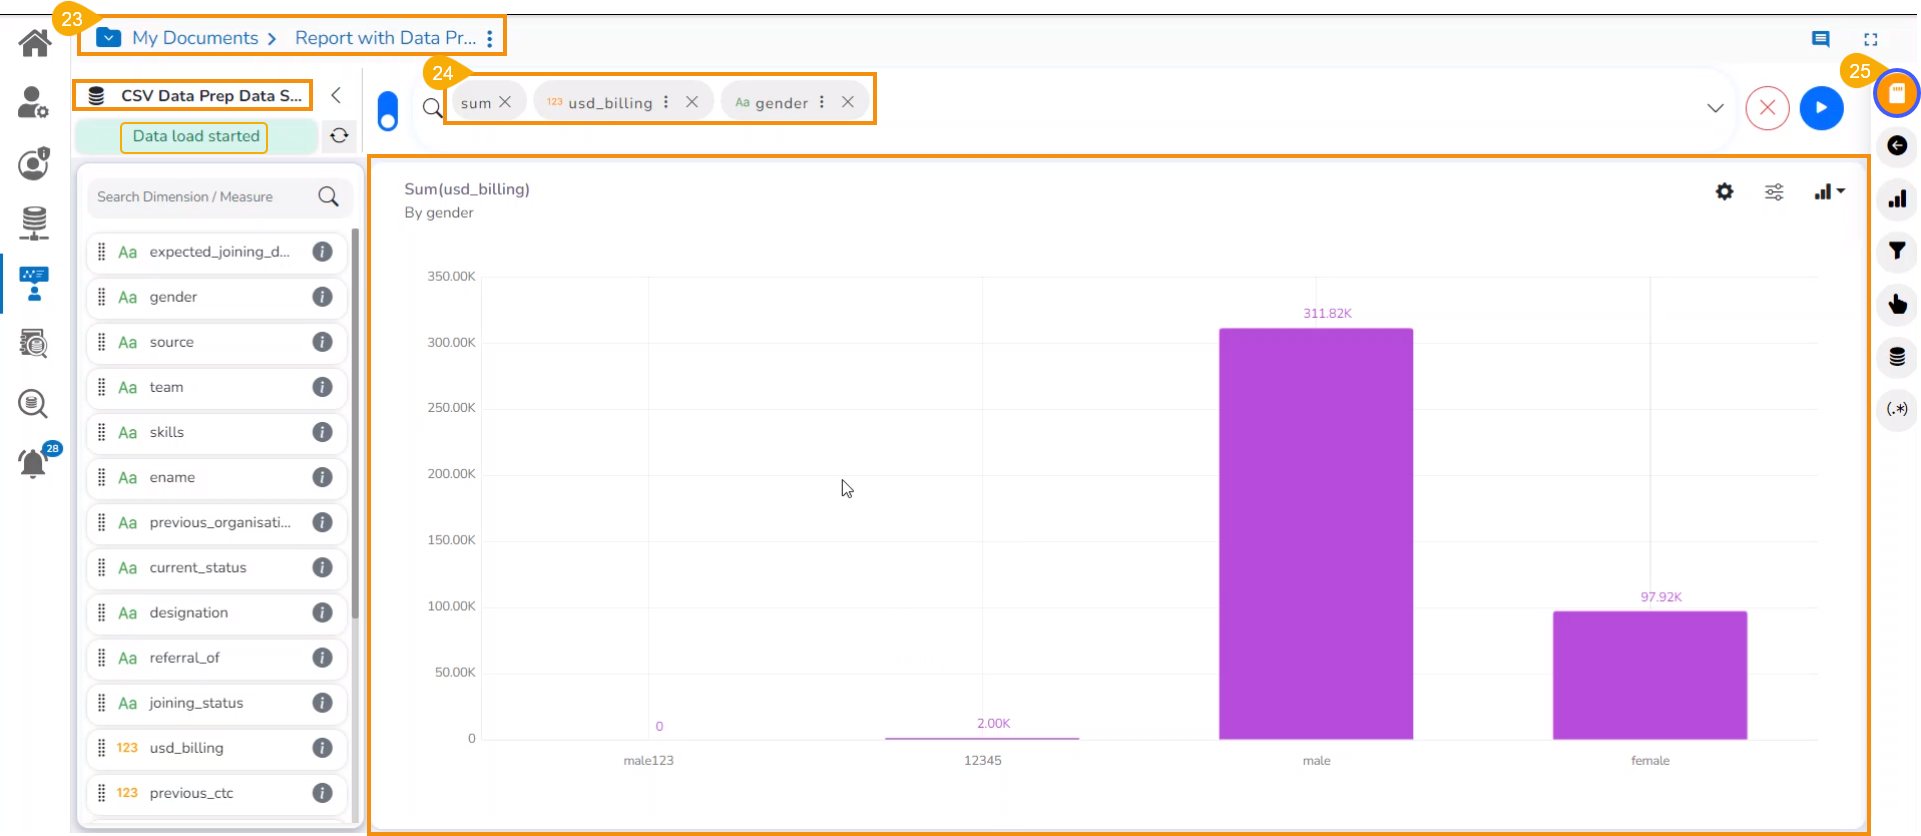Open the notifications bell icon
The image size is (1921, 836).
(33, 464)
